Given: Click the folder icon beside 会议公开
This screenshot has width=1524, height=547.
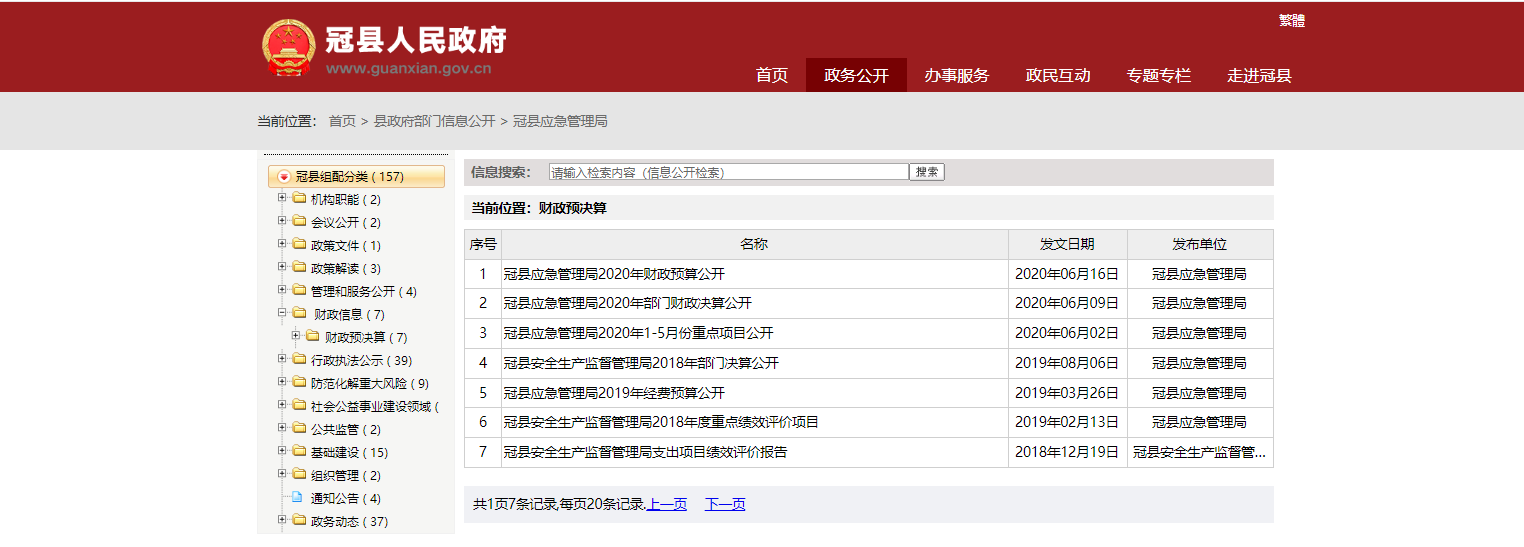Looking at the screenshot, I should (x=299, y=222).
